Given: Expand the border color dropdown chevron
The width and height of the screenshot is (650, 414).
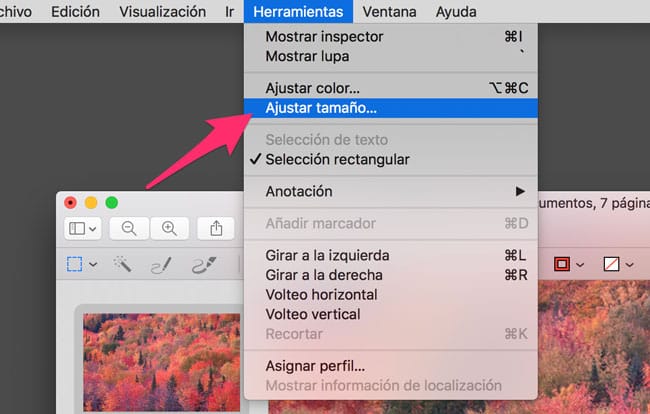Looking at the screenshot, I should [580, 265].
